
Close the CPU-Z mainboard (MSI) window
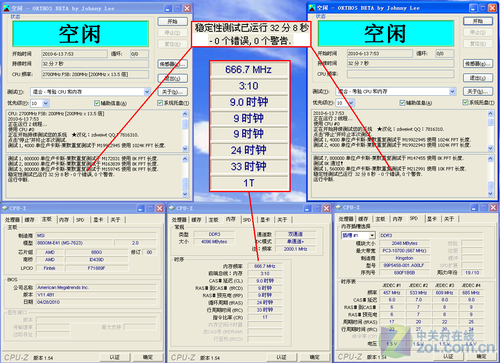160,208
